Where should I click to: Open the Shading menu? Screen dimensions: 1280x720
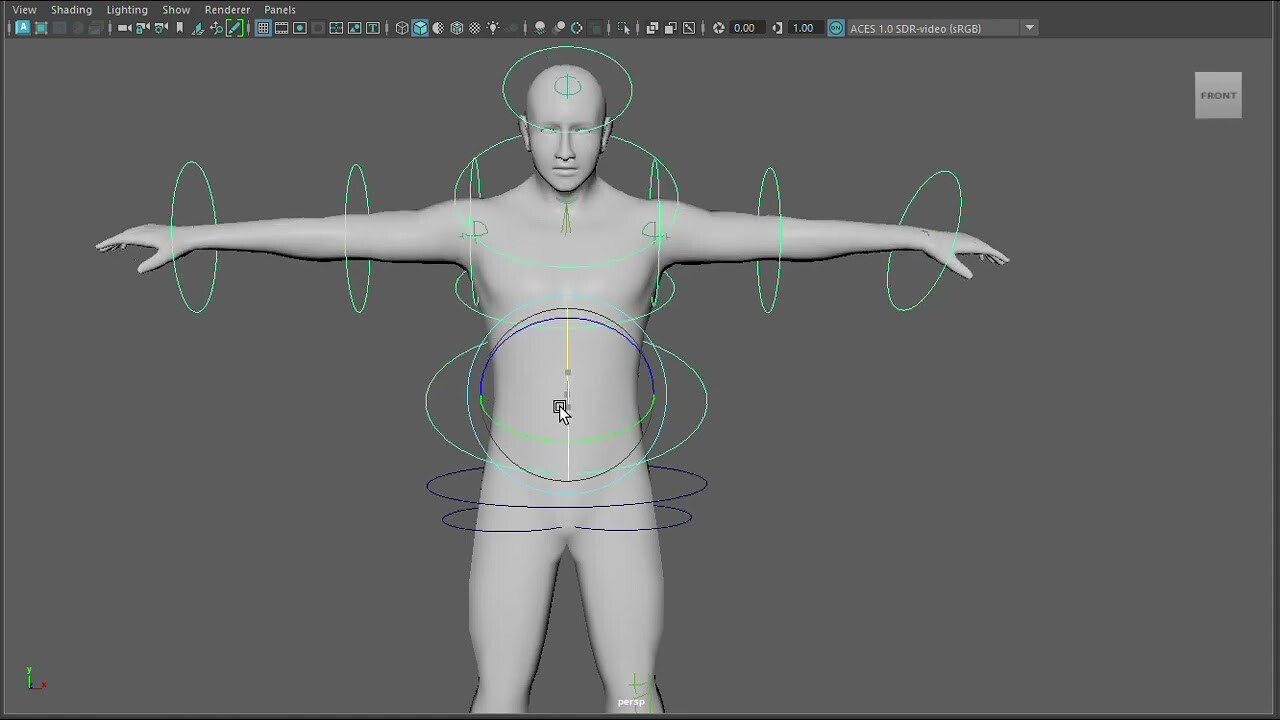[x=71, y=9]
